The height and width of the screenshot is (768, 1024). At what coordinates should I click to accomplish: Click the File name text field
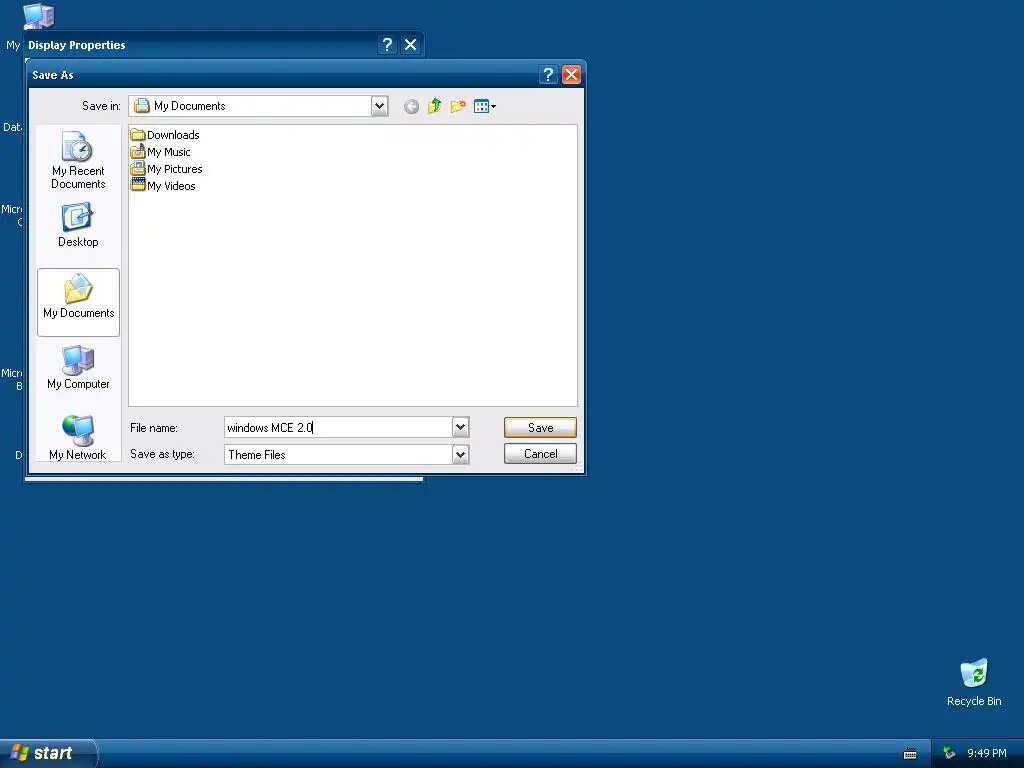[338, 428]
